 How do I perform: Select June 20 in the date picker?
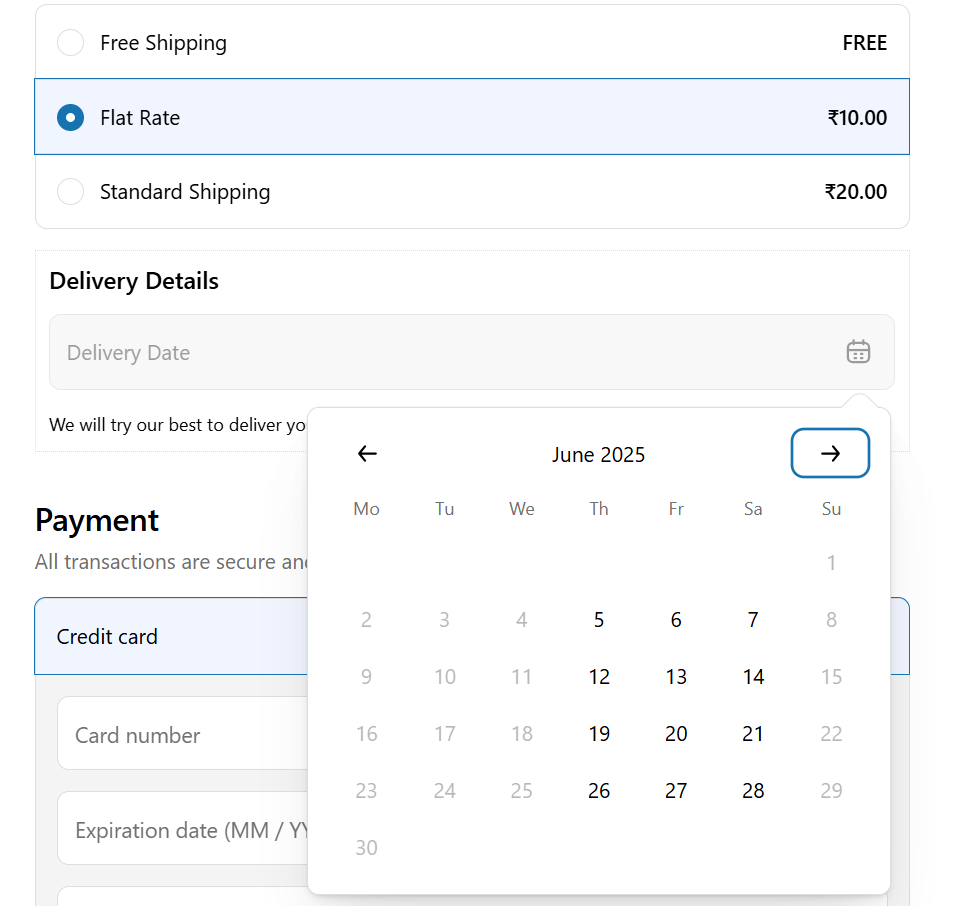point(676,734)
